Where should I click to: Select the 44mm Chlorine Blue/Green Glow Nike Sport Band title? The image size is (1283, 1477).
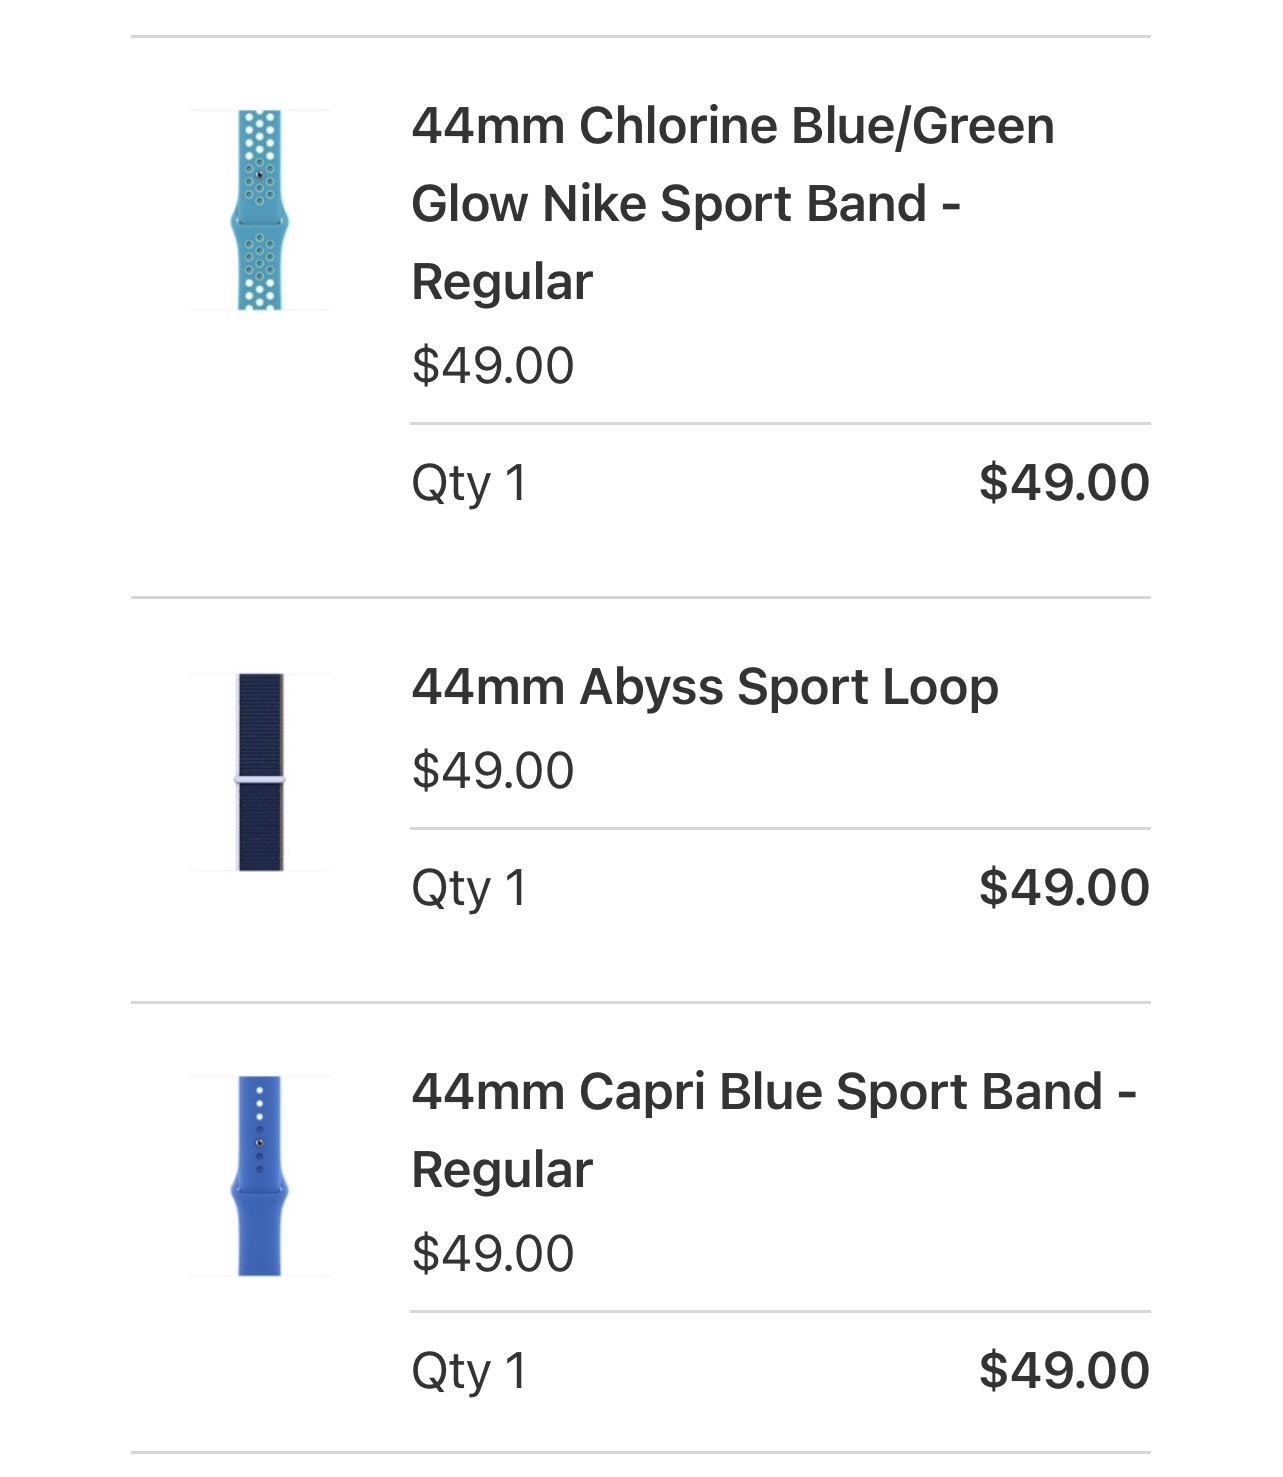(732, 204)
